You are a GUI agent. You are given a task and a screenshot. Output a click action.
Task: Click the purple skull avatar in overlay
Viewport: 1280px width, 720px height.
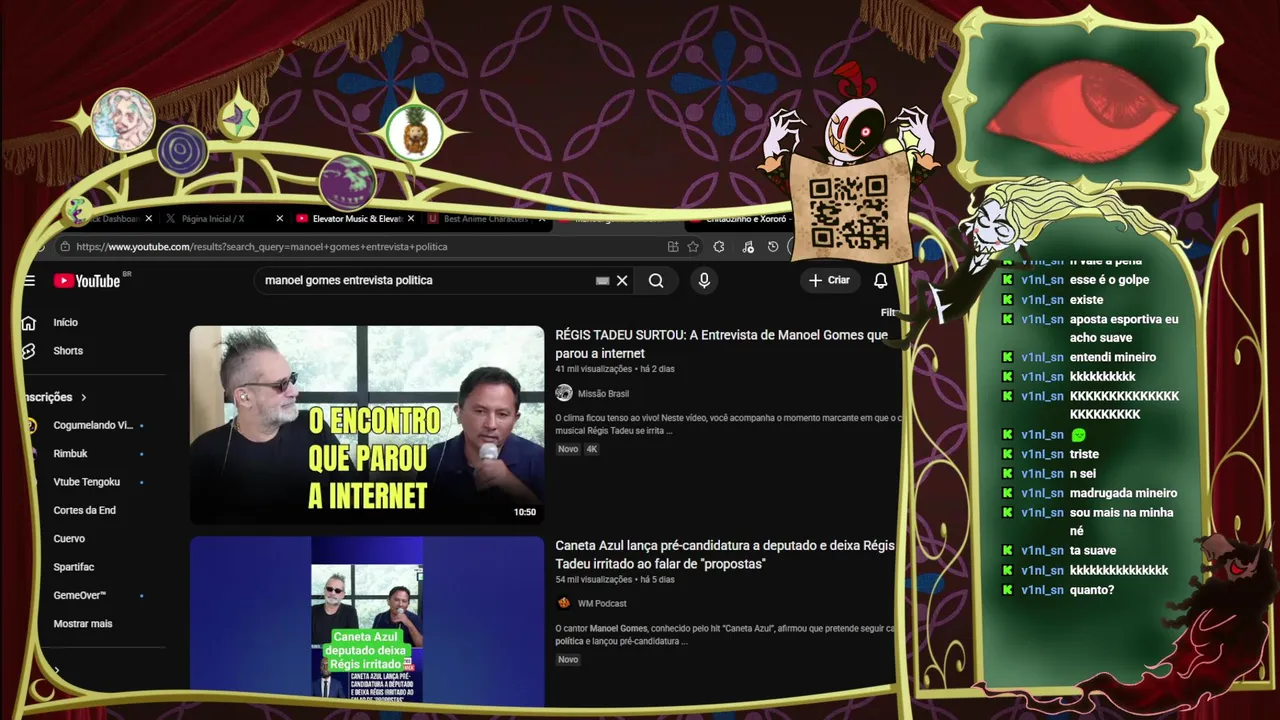(x=348, y=183)
